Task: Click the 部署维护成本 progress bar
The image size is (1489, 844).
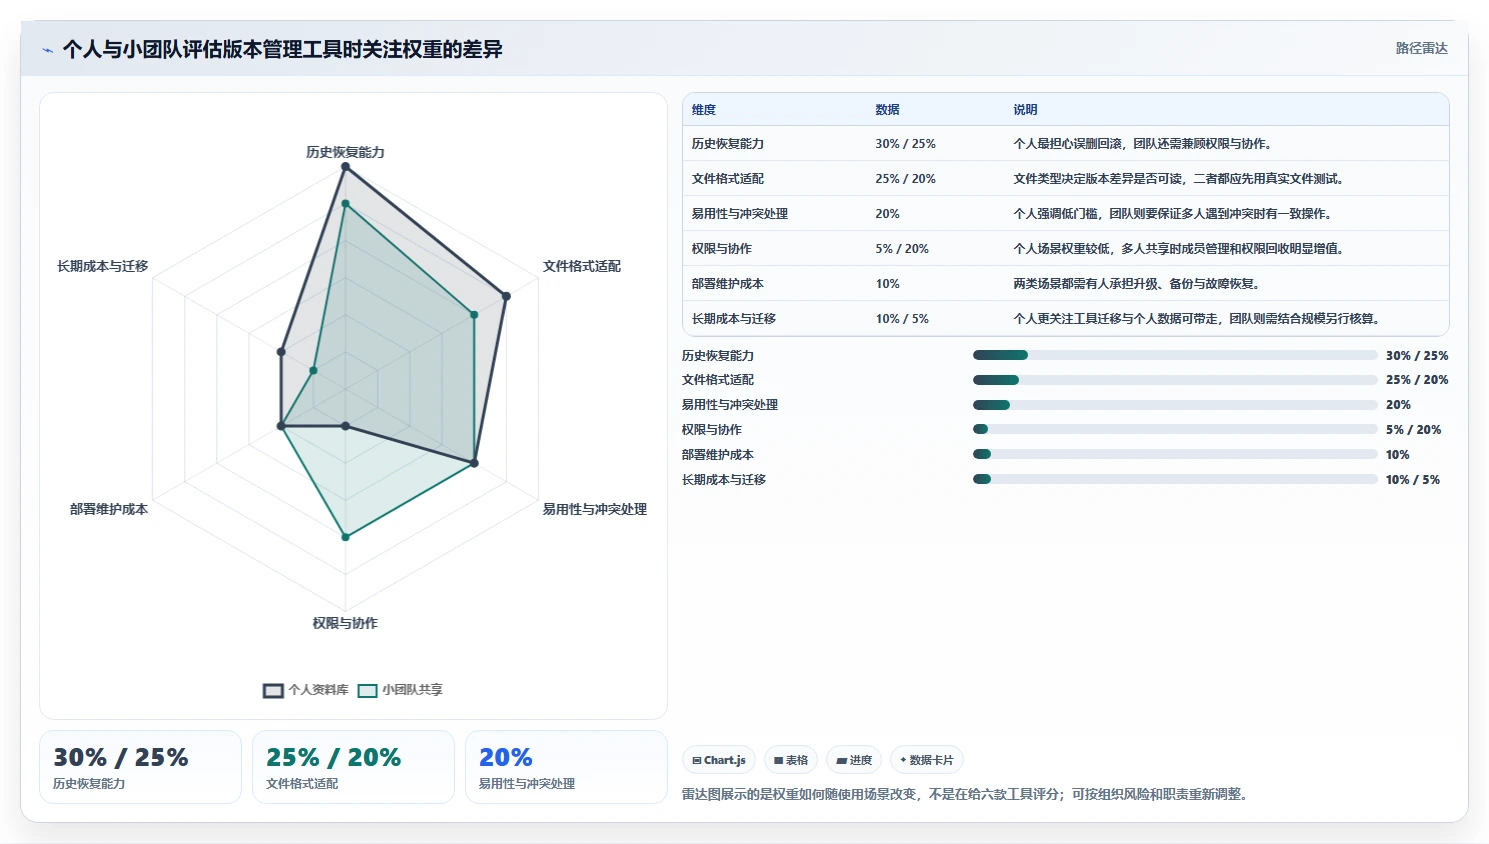Action: pos(1175,454)
